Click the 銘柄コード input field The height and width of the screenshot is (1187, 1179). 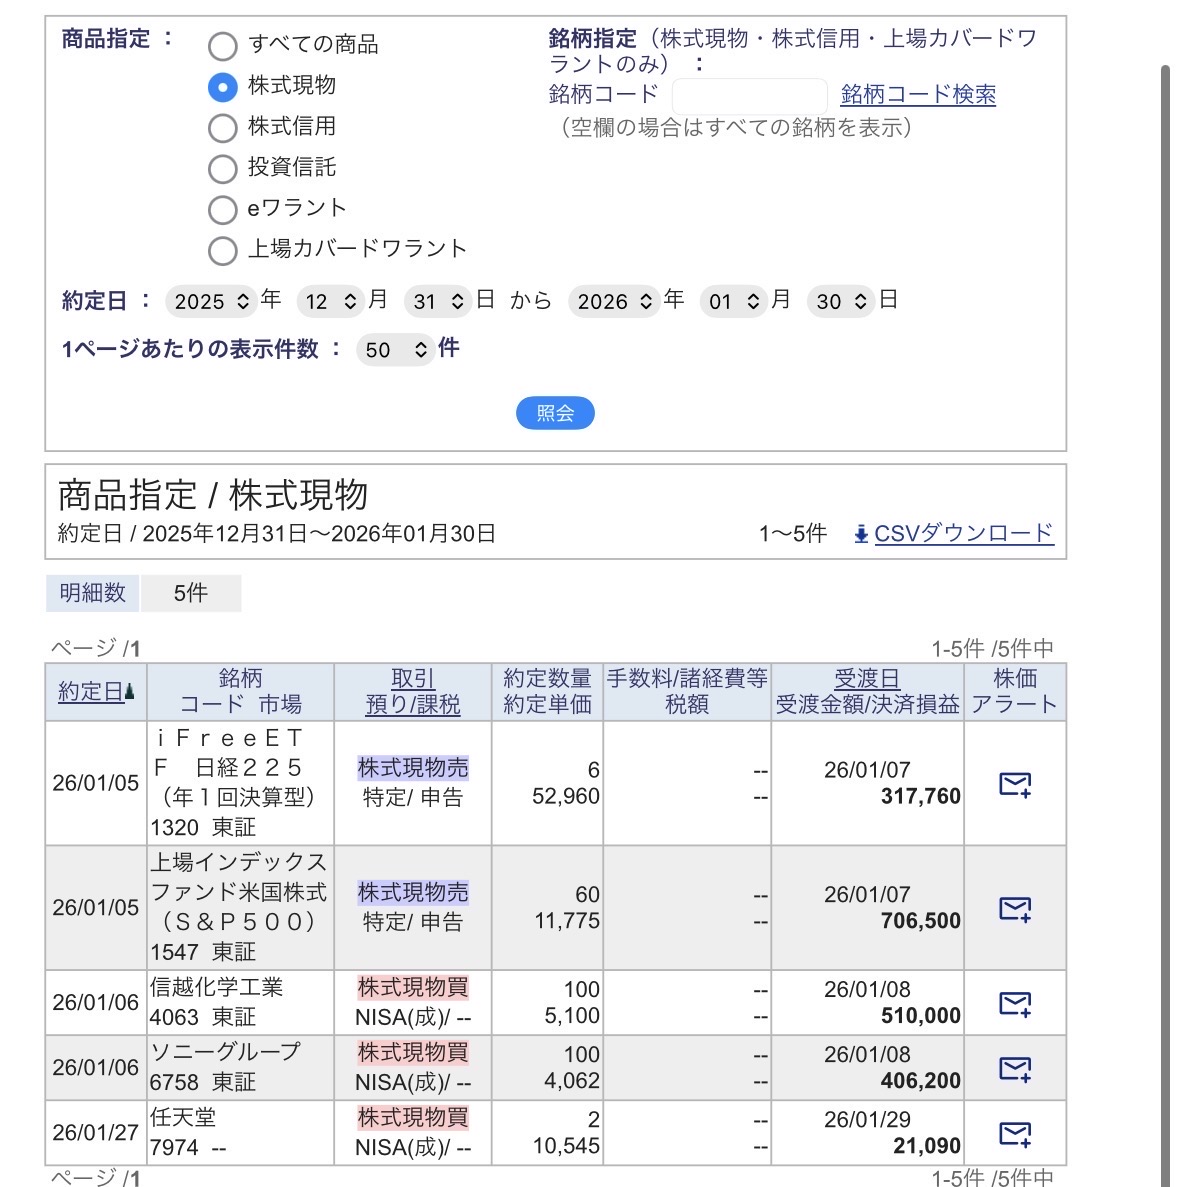coord(749,96)
